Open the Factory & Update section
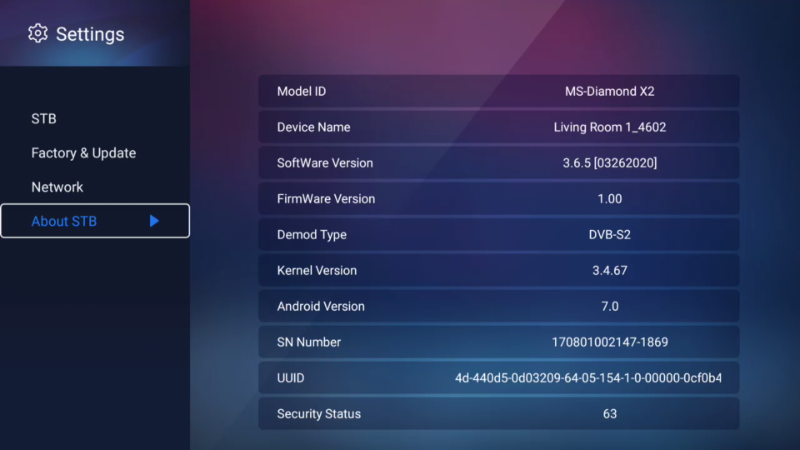Screen dimensions: 800x450 coord(83,153)
